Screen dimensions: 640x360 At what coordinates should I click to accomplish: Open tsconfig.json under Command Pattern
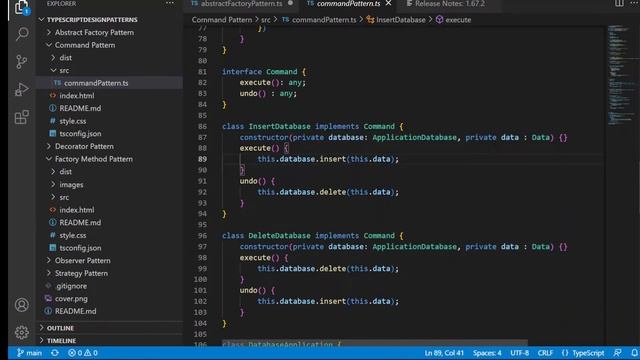pos(80,133)
